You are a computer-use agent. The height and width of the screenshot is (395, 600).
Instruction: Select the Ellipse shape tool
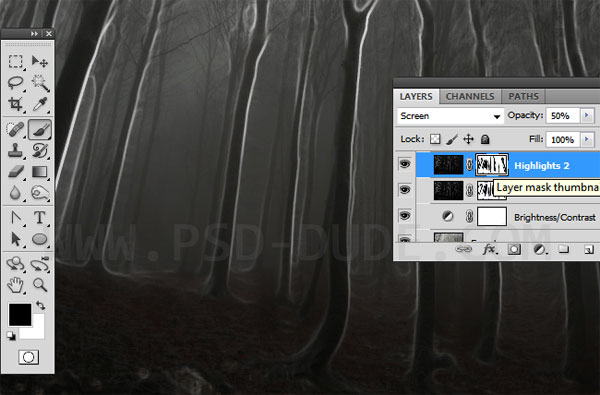click(40, 239)
